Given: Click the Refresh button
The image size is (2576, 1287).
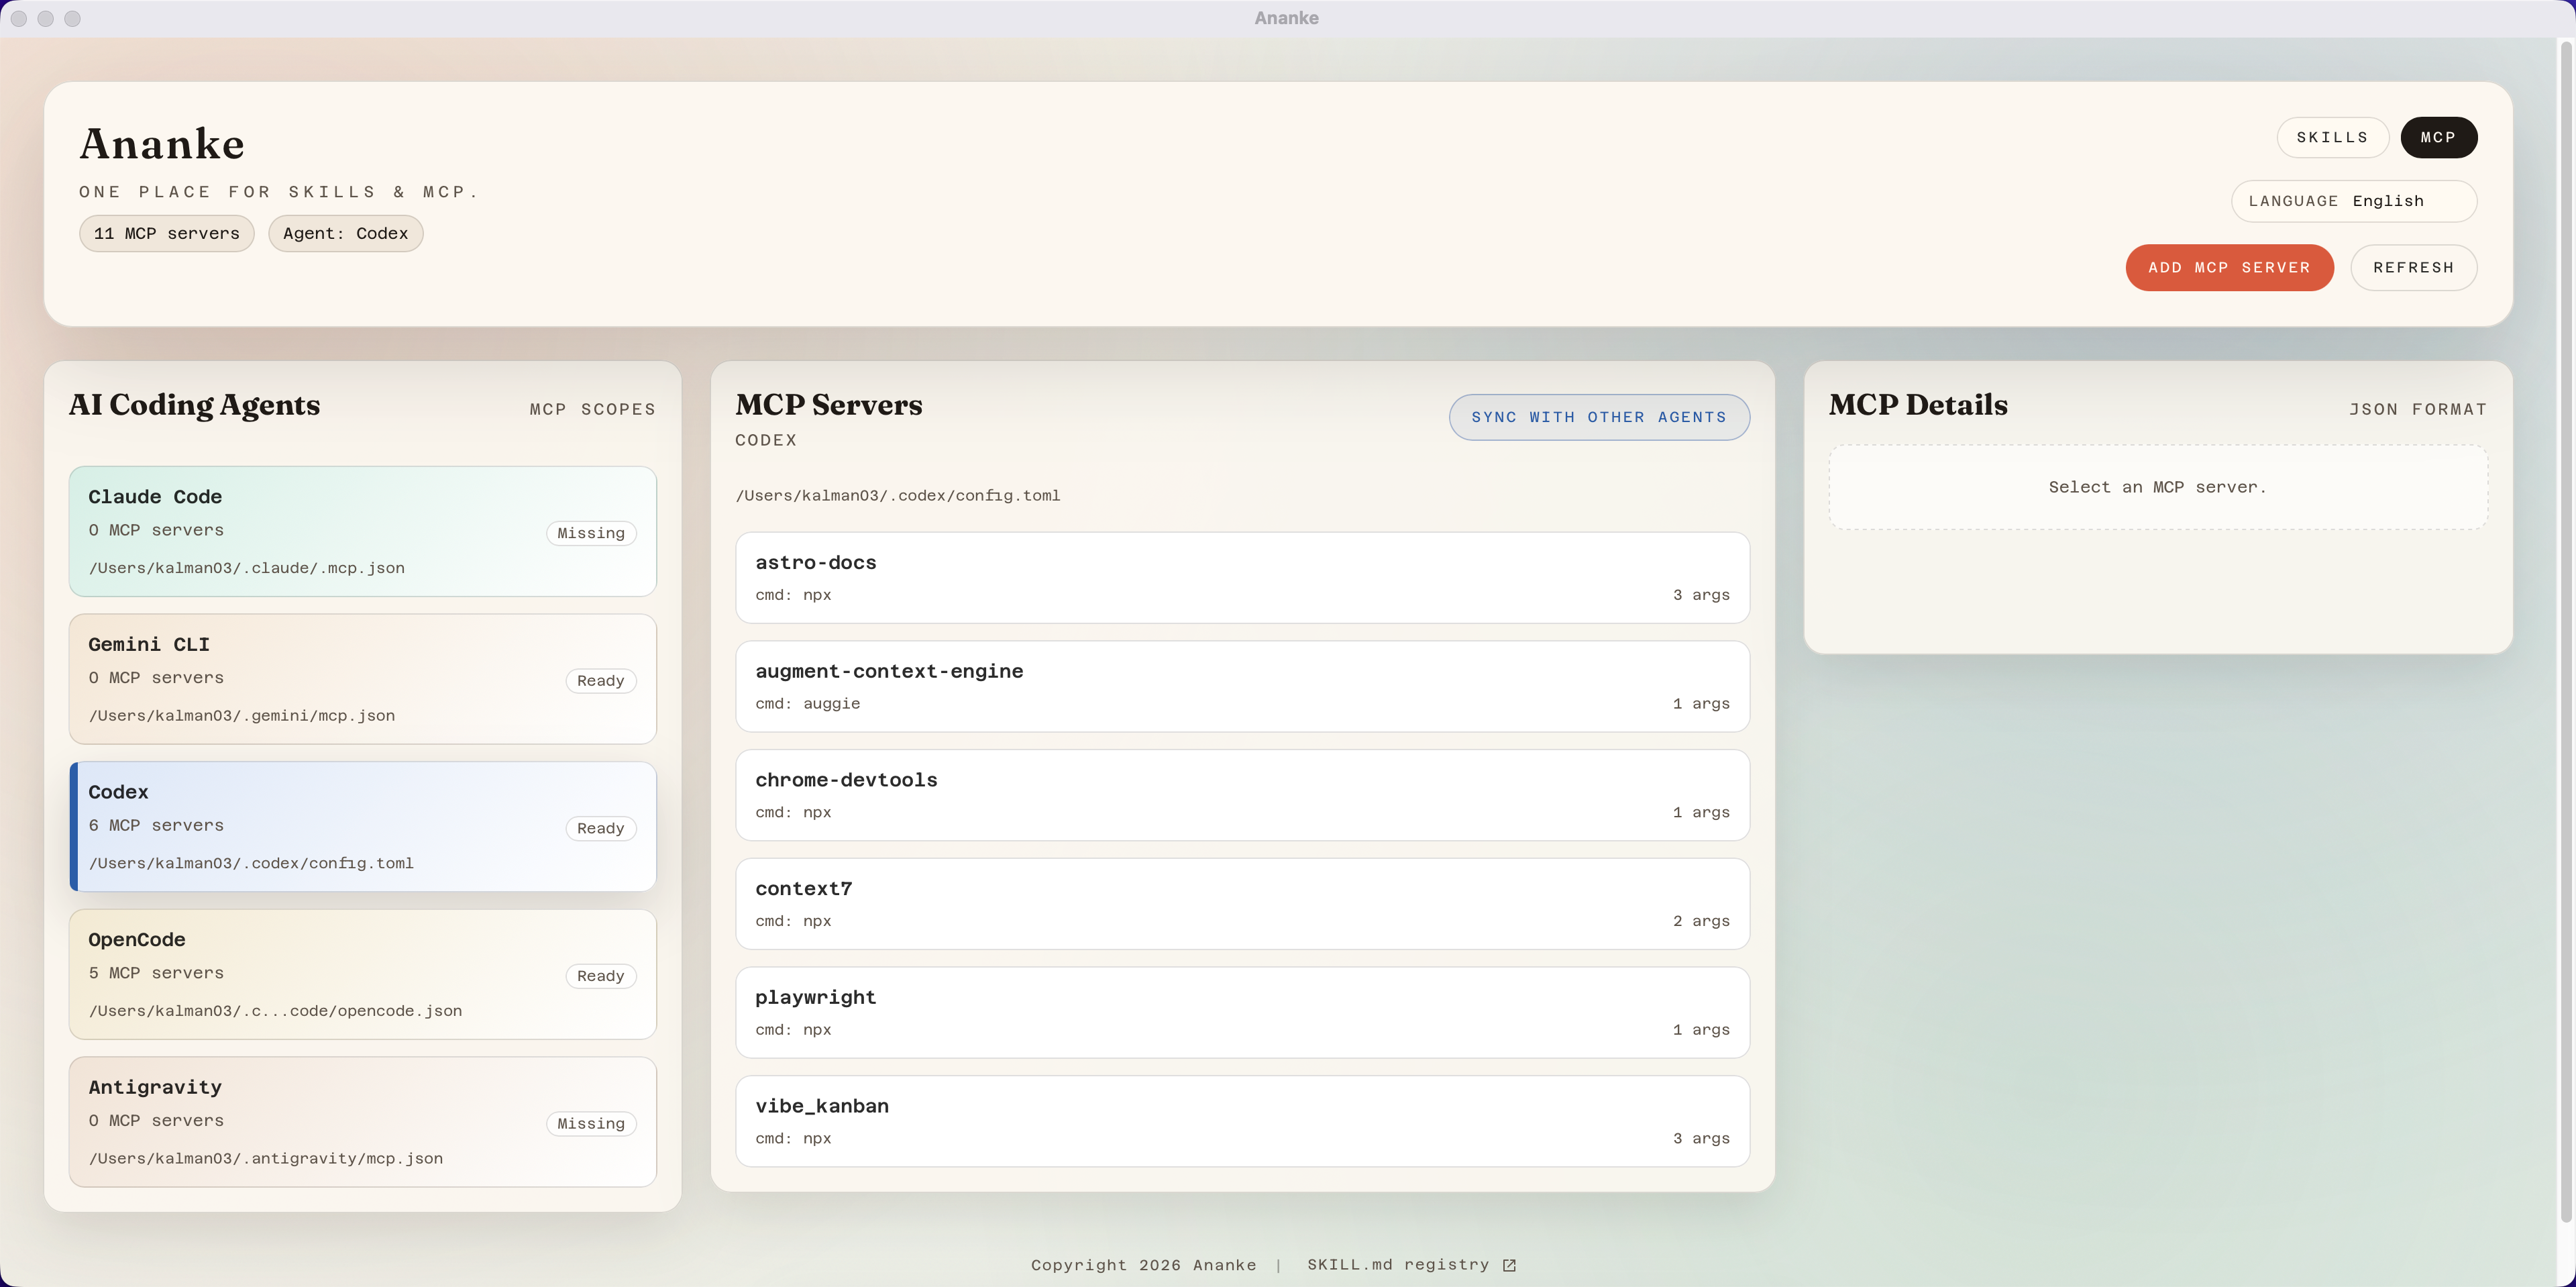Looking at the screenshot, I should [2412, 267].
